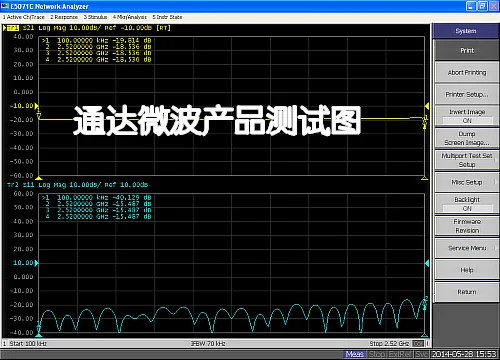
Task: Click the yellow start marker triangle below Tr1 graph
Action: tap(39, 178)
